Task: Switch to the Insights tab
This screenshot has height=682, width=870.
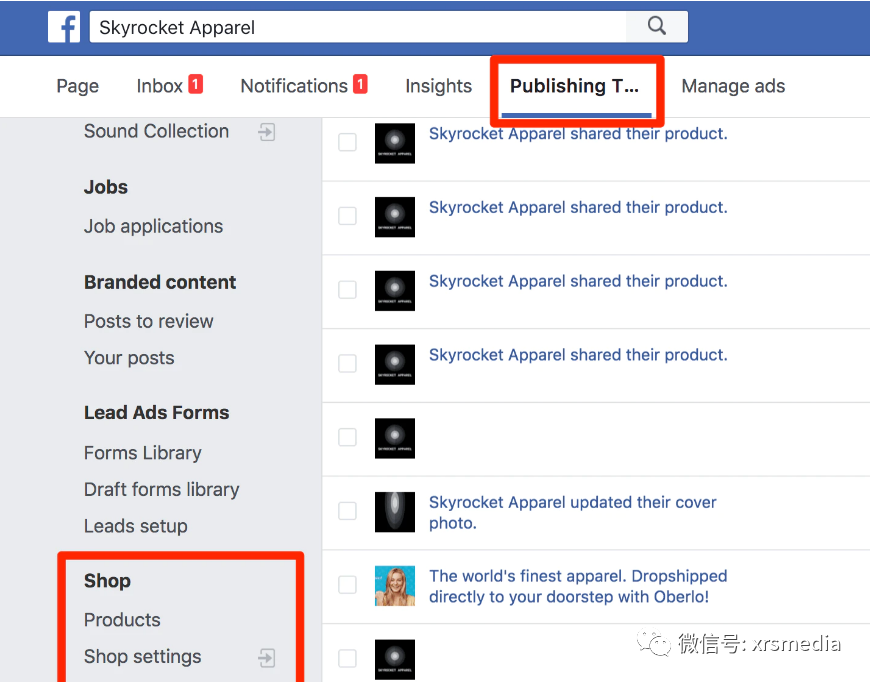Action: click(x=438, y=86)
